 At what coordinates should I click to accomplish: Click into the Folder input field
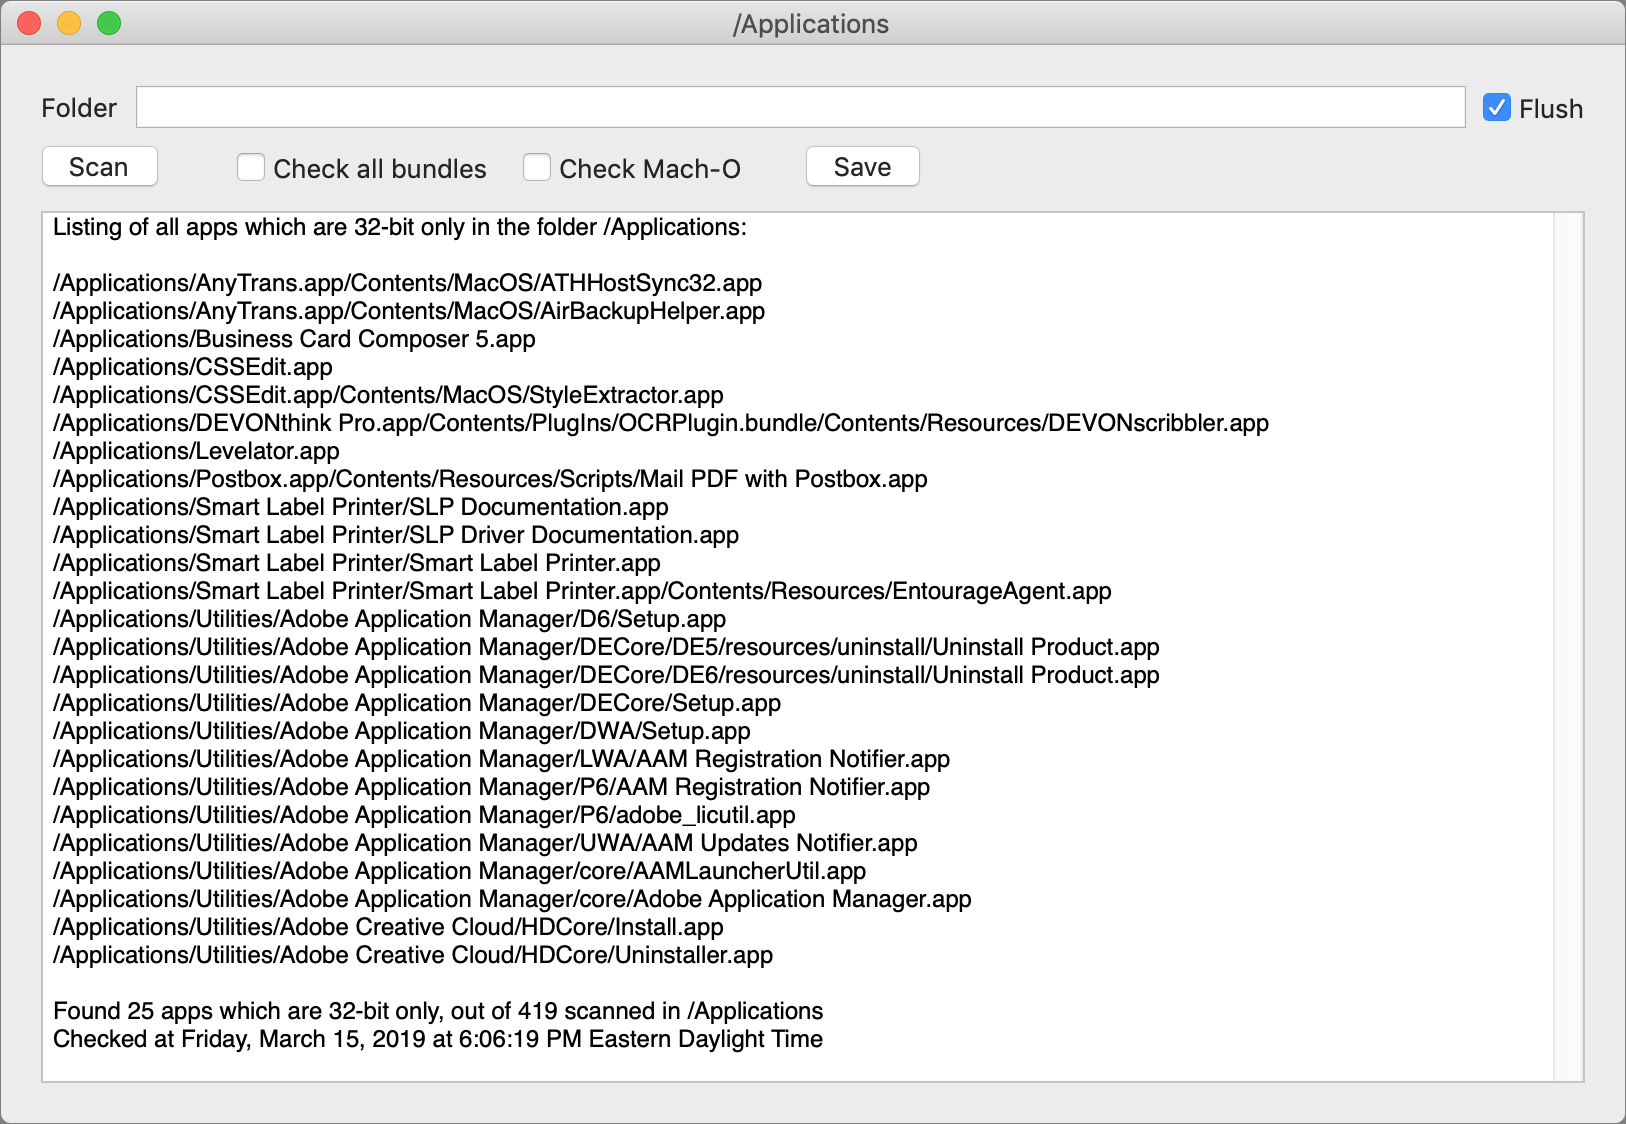[x=800, y=107]
